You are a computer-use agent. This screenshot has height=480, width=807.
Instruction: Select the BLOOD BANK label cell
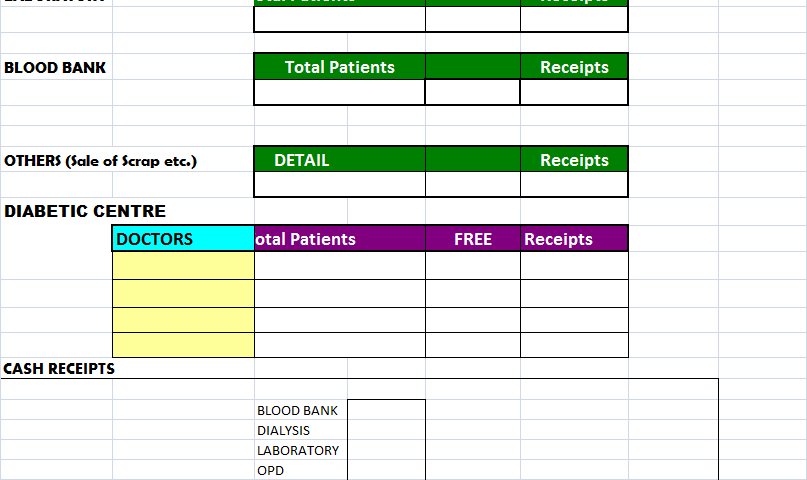(57, 67)
